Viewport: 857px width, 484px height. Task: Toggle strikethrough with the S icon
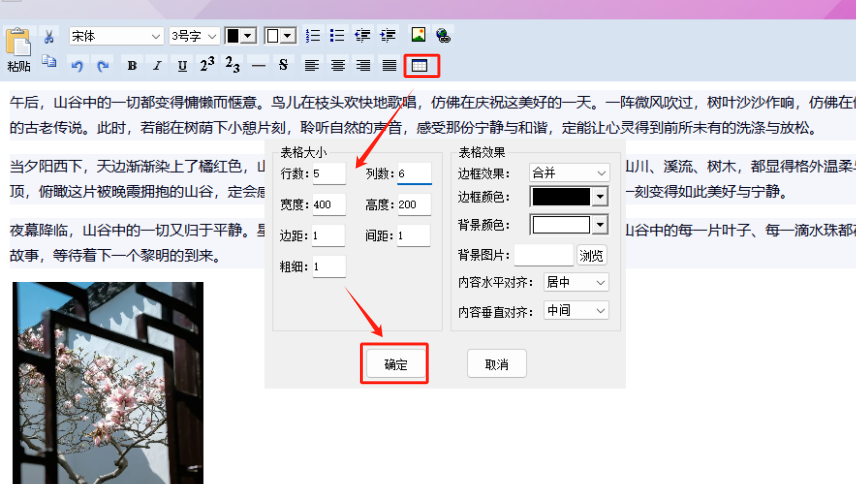point(283,65)
